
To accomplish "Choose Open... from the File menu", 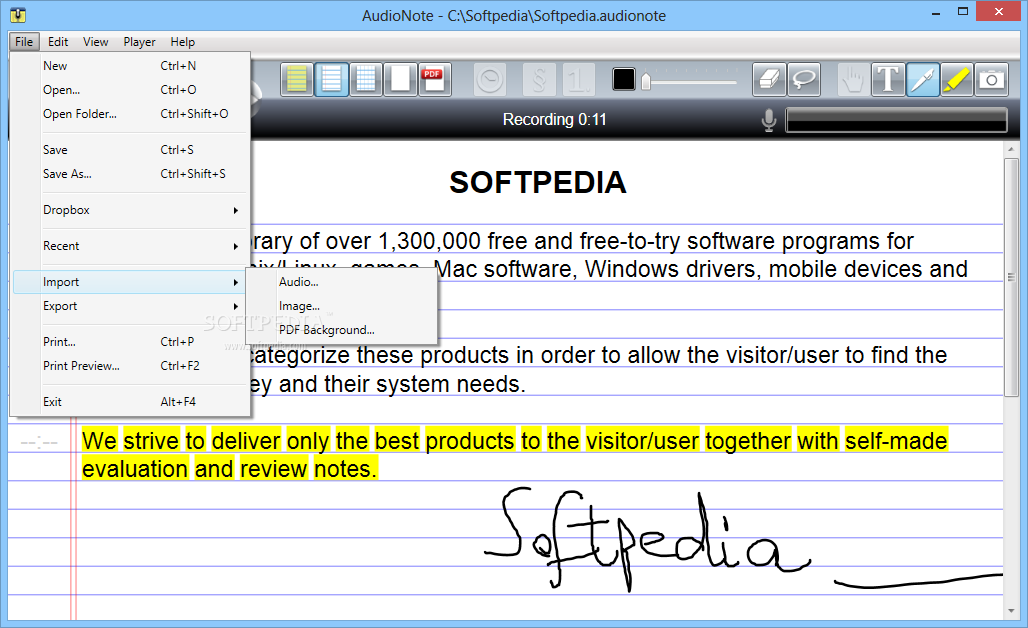I will (131, 90).
